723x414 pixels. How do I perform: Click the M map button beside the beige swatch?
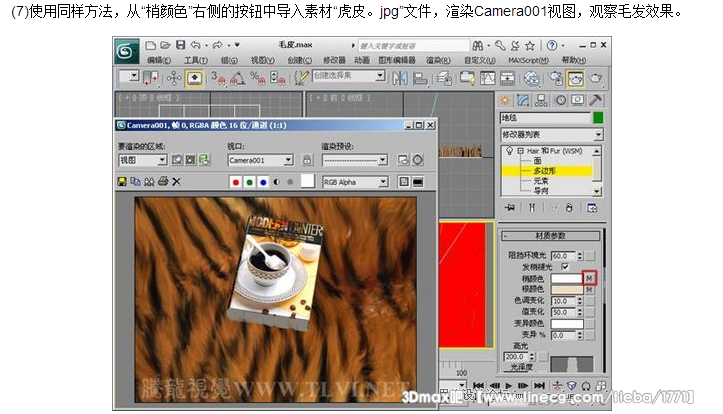tap(589, 290)
